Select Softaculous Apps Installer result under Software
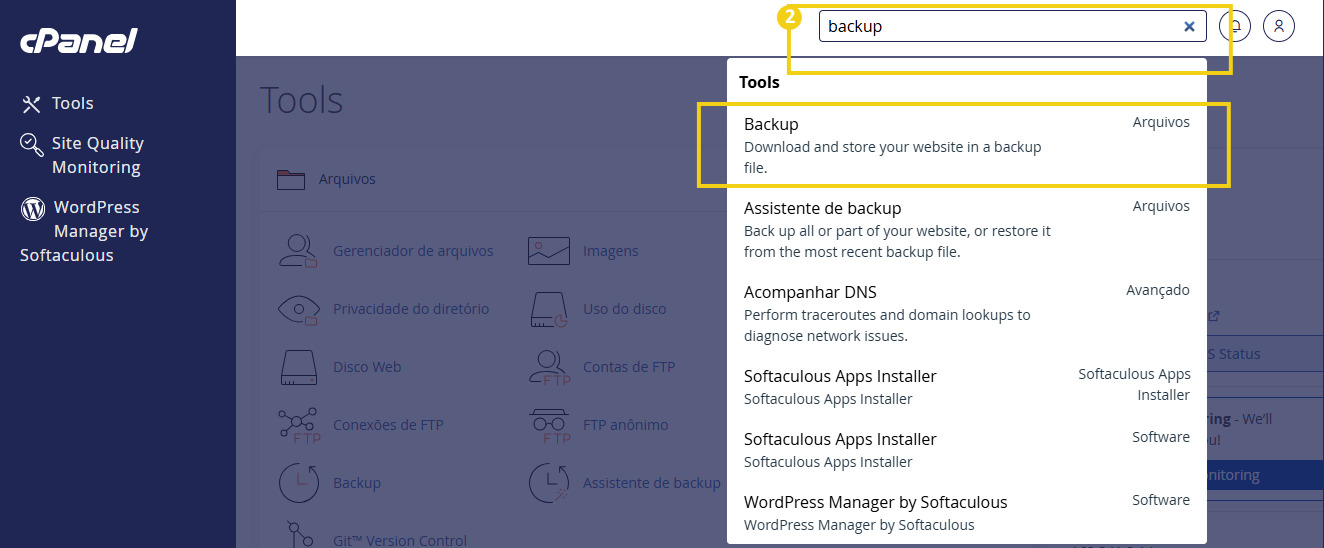The height and width of the screenshot is (548, 1324). [x=966, y=449]
